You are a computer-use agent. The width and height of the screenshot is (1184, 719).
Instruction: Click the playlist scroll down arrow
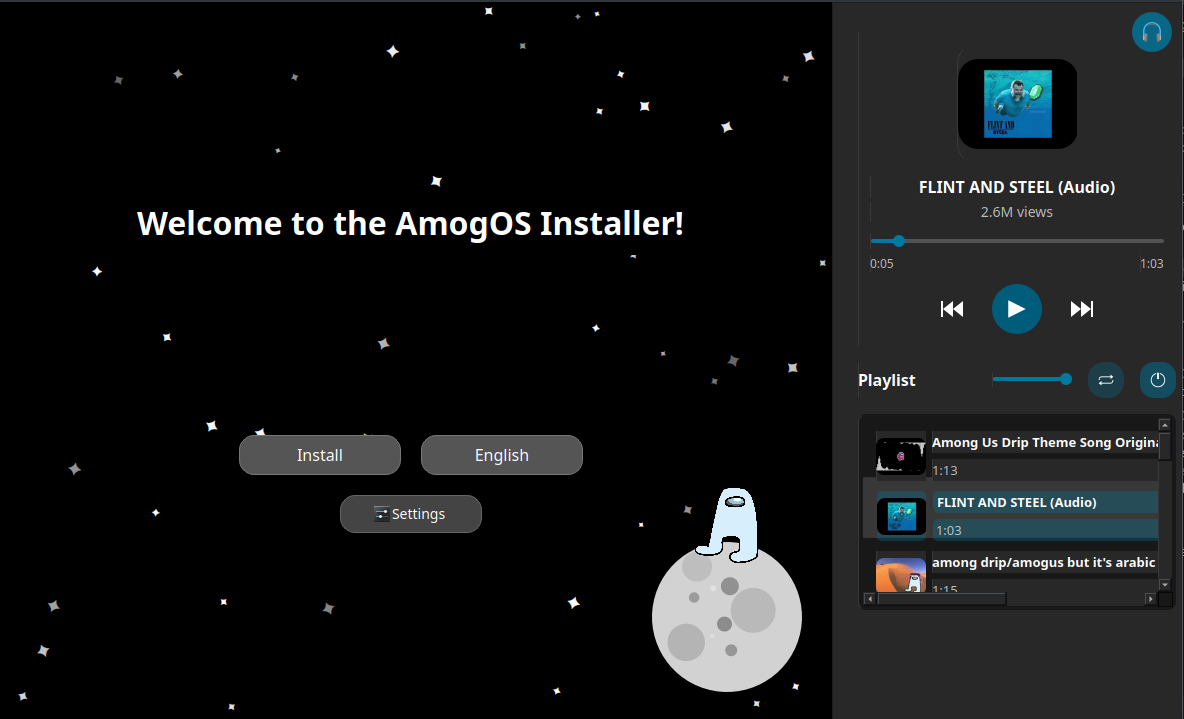coord(1164,585)
